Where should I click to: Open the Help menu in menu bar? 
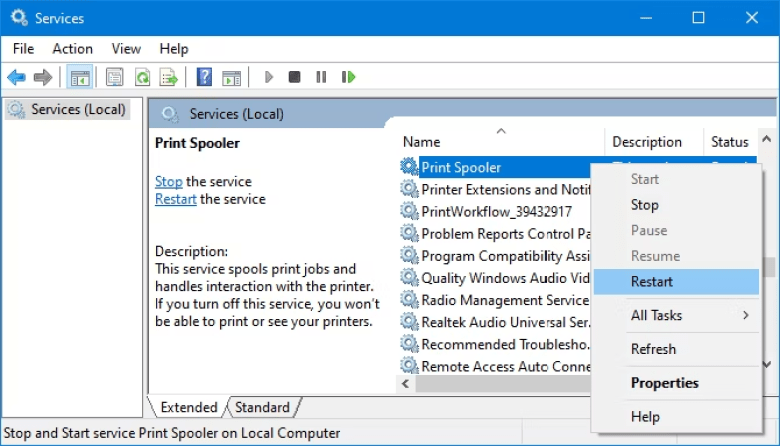(x=174, y=49)
